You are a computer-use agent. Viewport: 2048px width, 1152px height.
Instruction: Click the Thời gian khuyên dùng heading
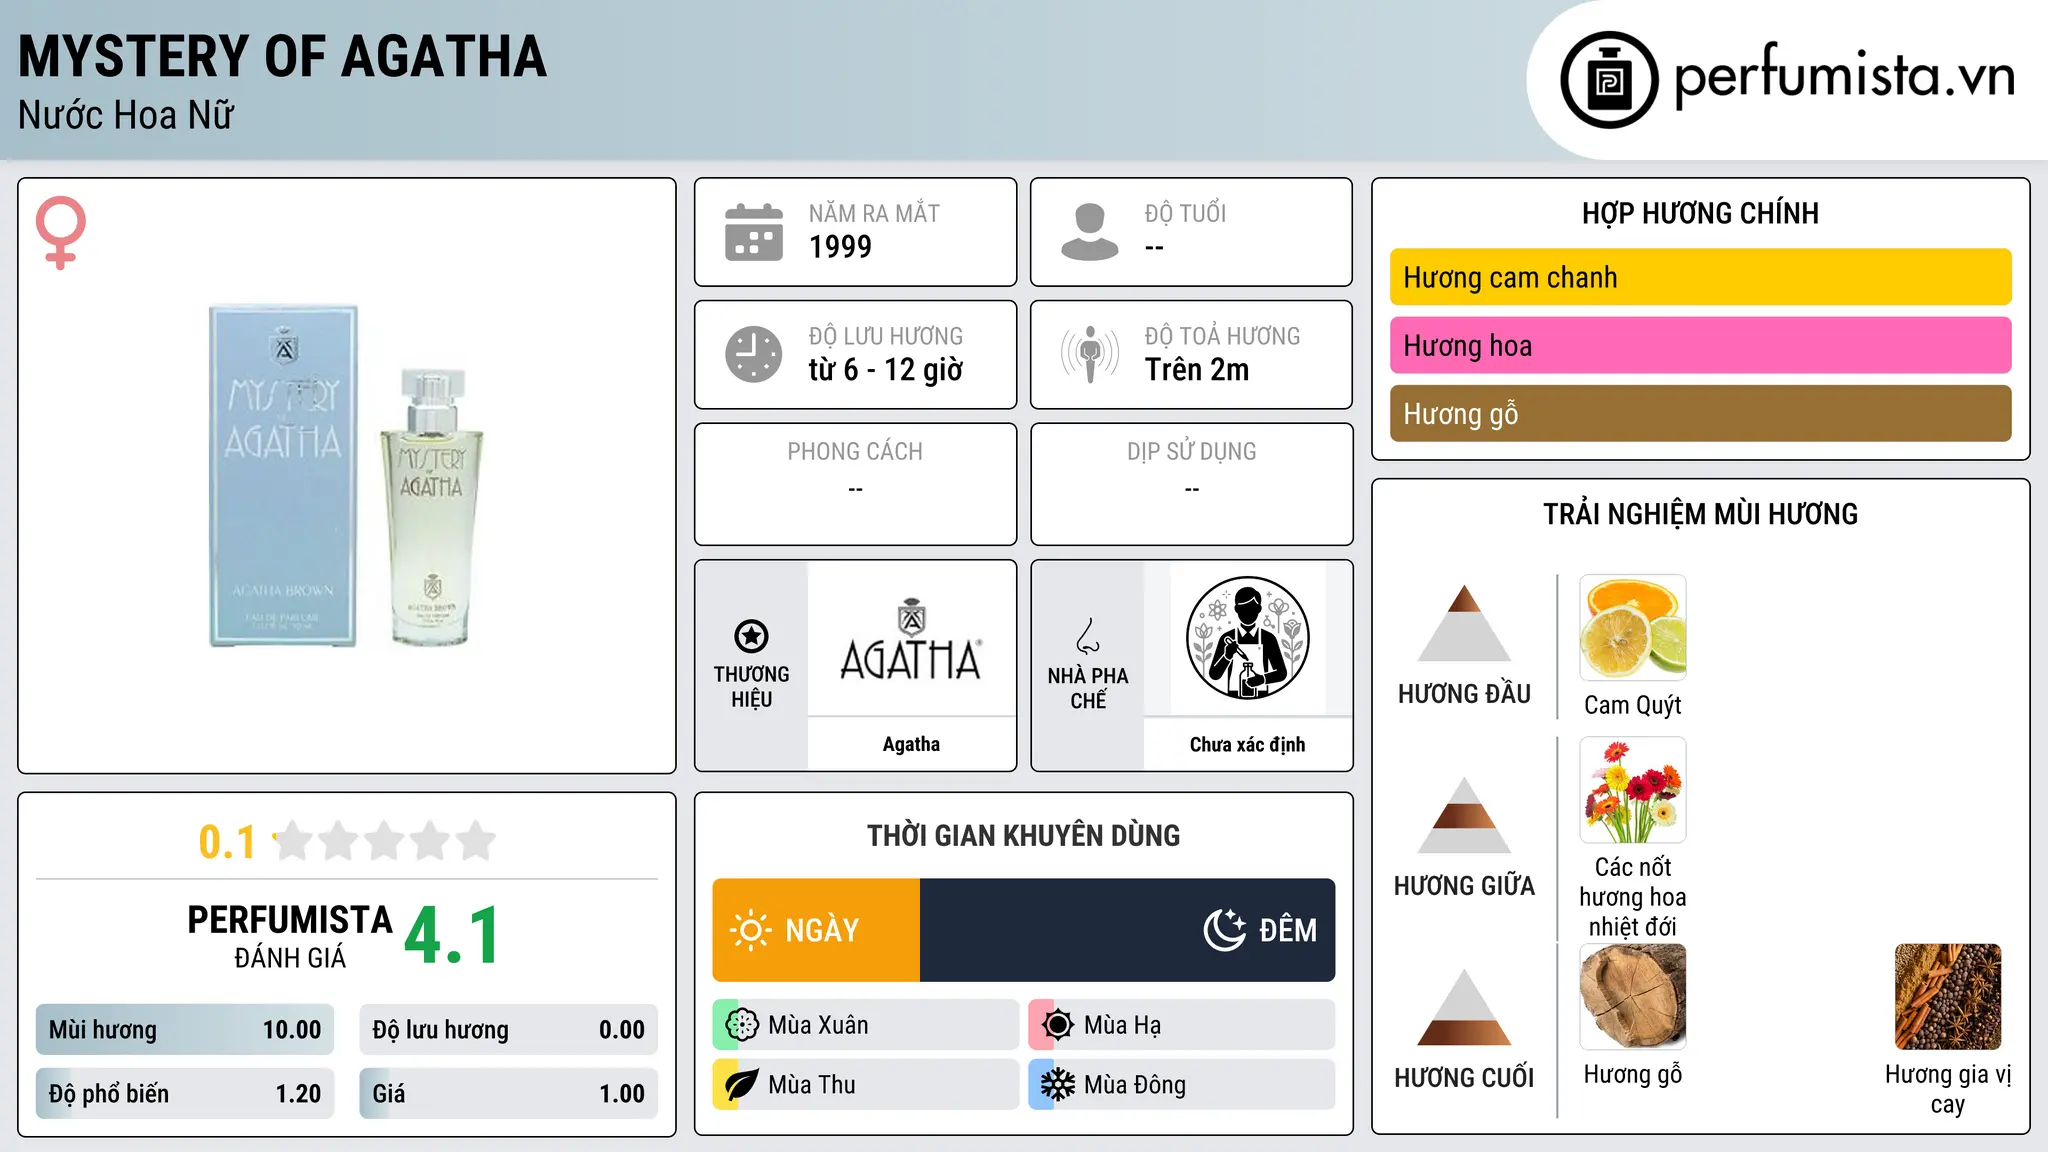coord(1023,835)
